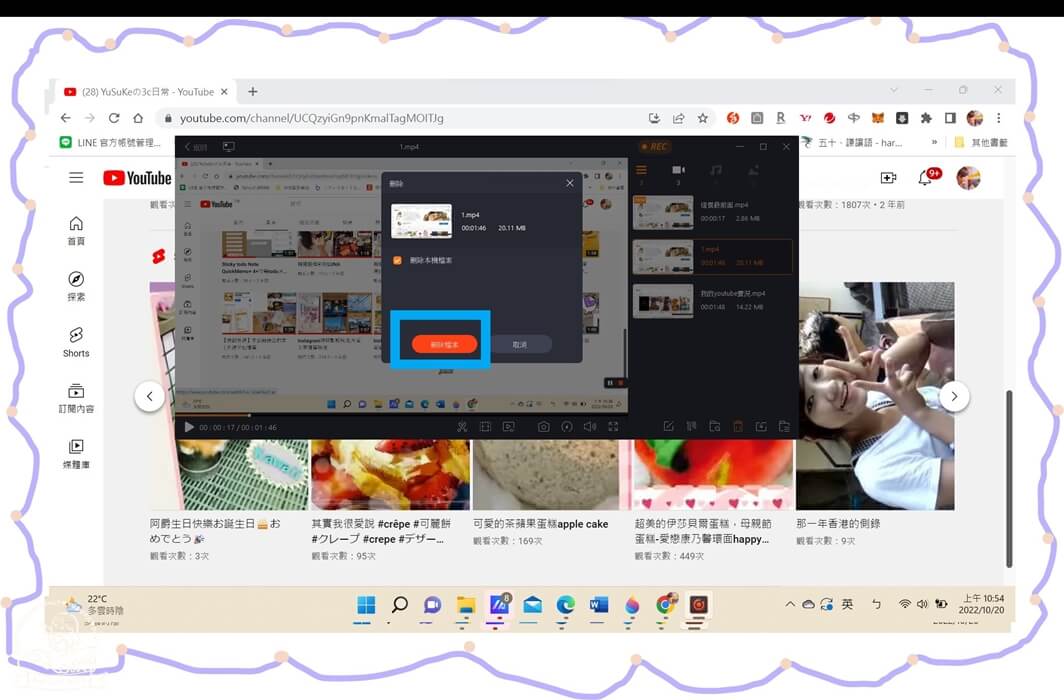Image resolution: width=1064 pixels, height=700 pixels.
Task: Expand the taskbar hidden icons chevron
Action: pos(790,605)
